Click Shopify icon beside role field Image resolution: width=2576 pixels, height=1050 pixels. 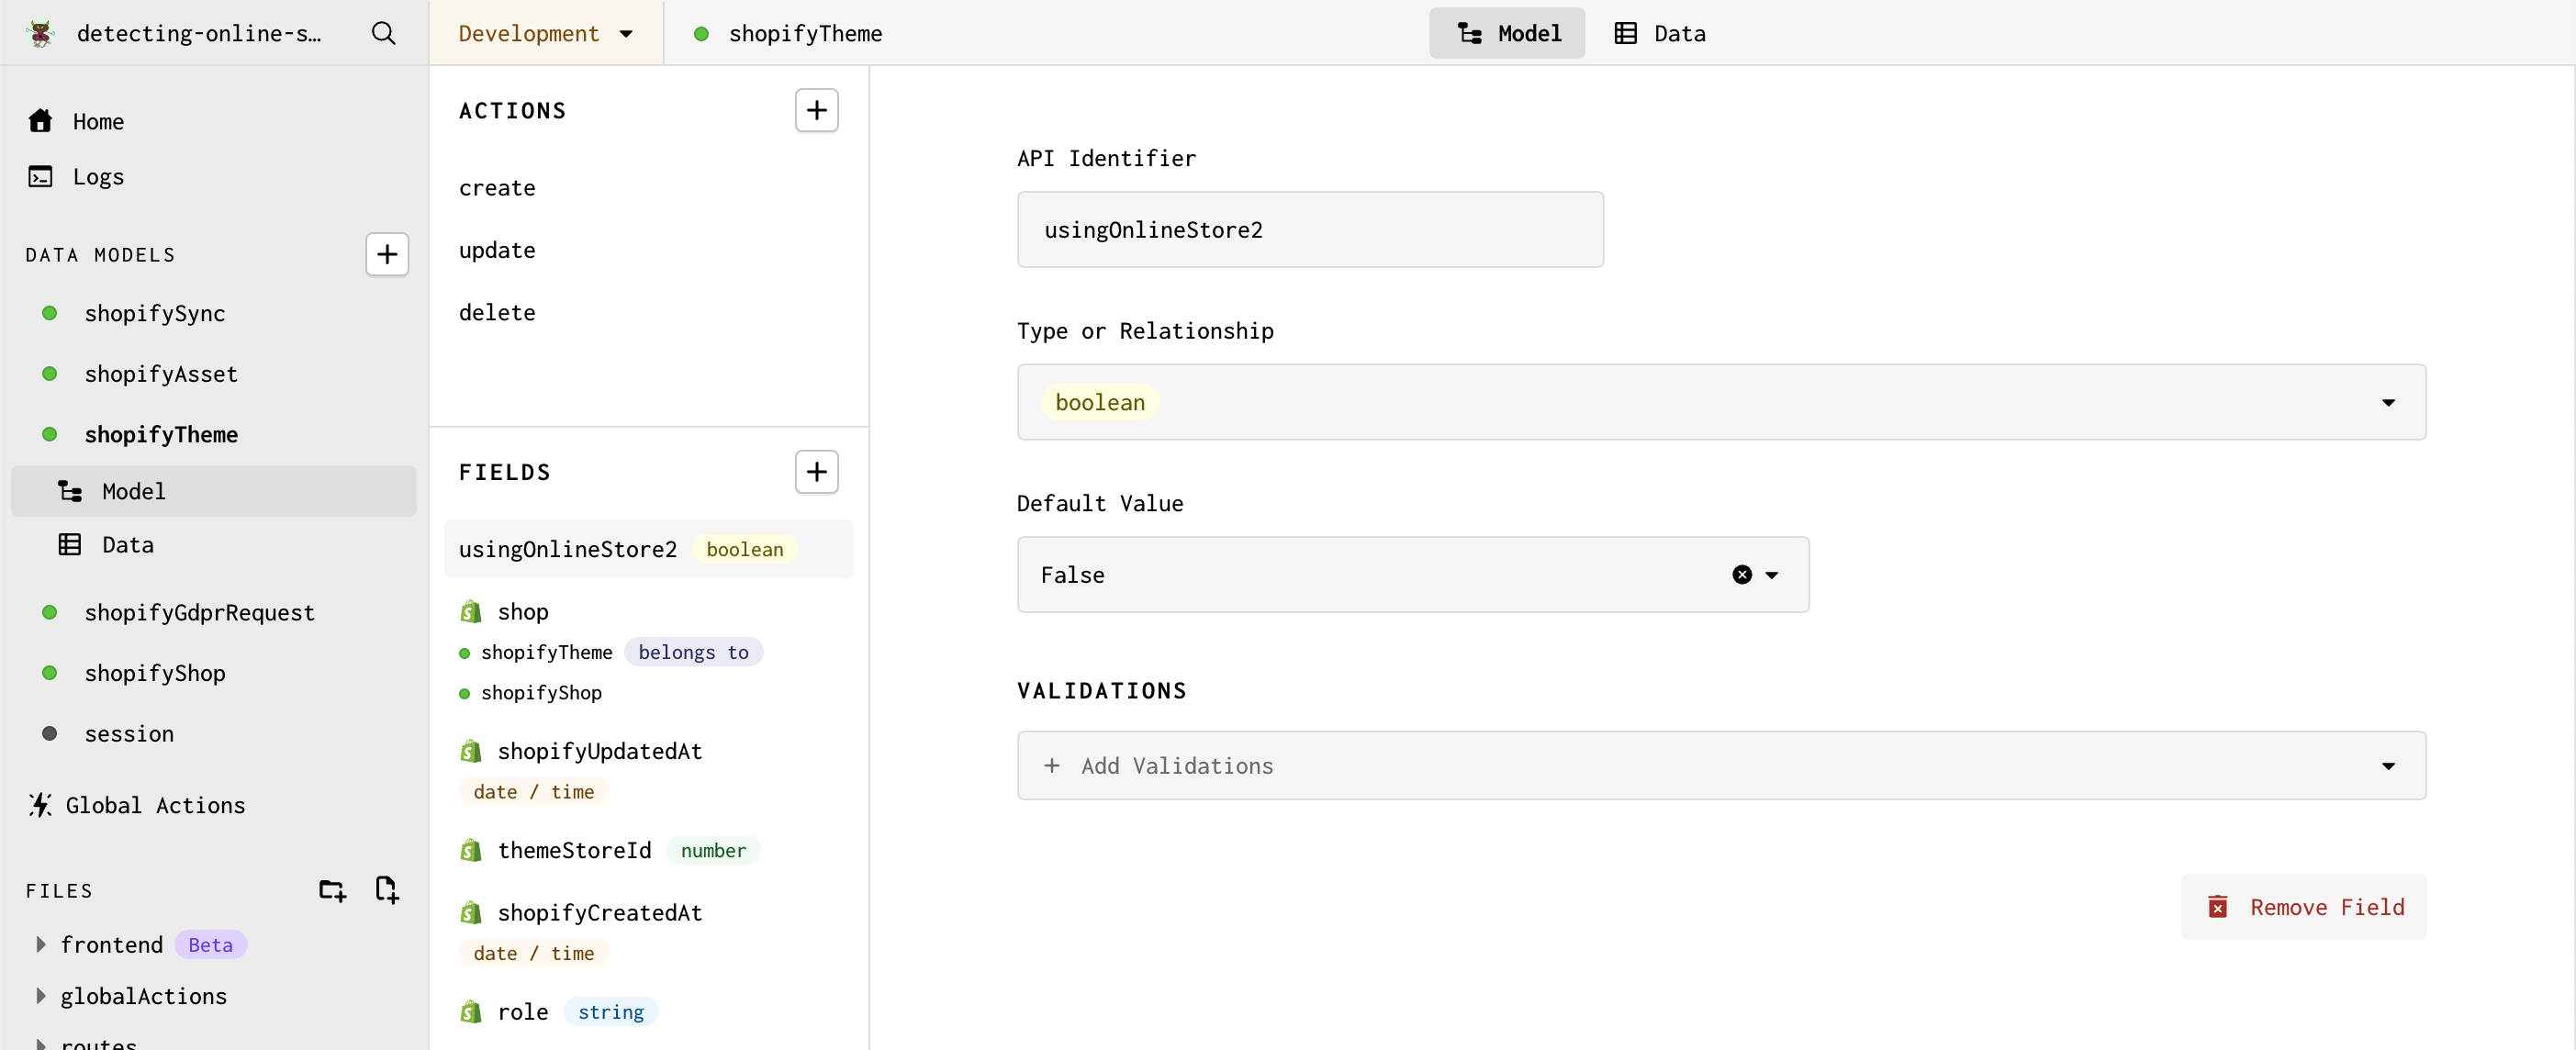[x=471, y=1012]
